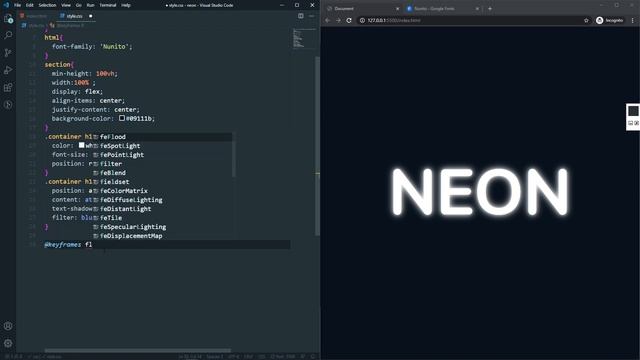Screen dimensions: 640x360
Task: Open the Search view in activity bar
Action: click(x=8, y=36)
